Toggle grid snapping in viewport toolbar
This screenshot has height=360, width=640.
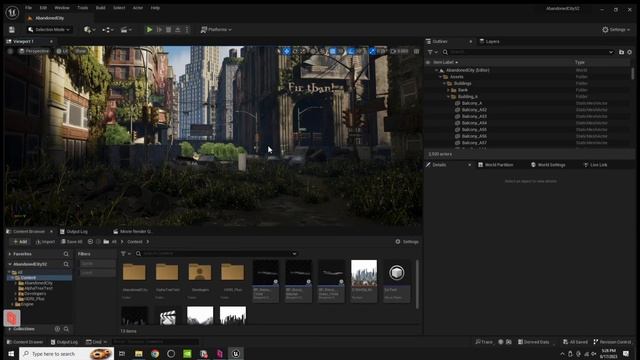[x=333, y=51]
